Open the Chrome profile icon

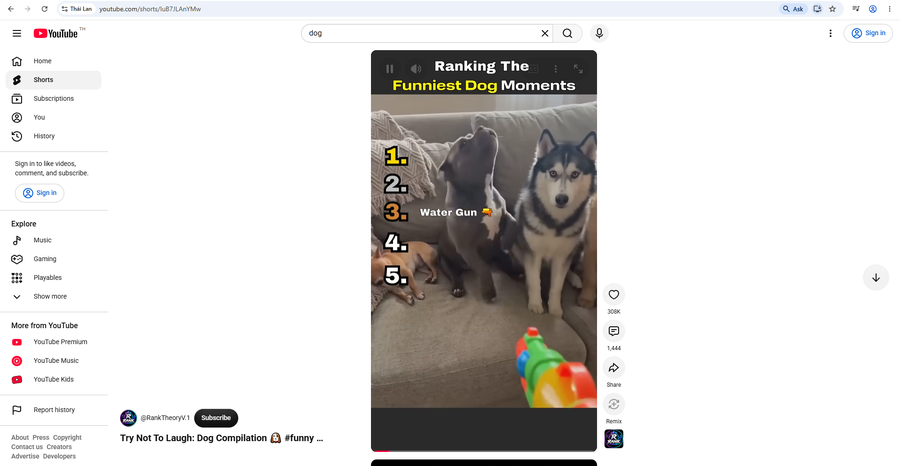coord(872,9)
